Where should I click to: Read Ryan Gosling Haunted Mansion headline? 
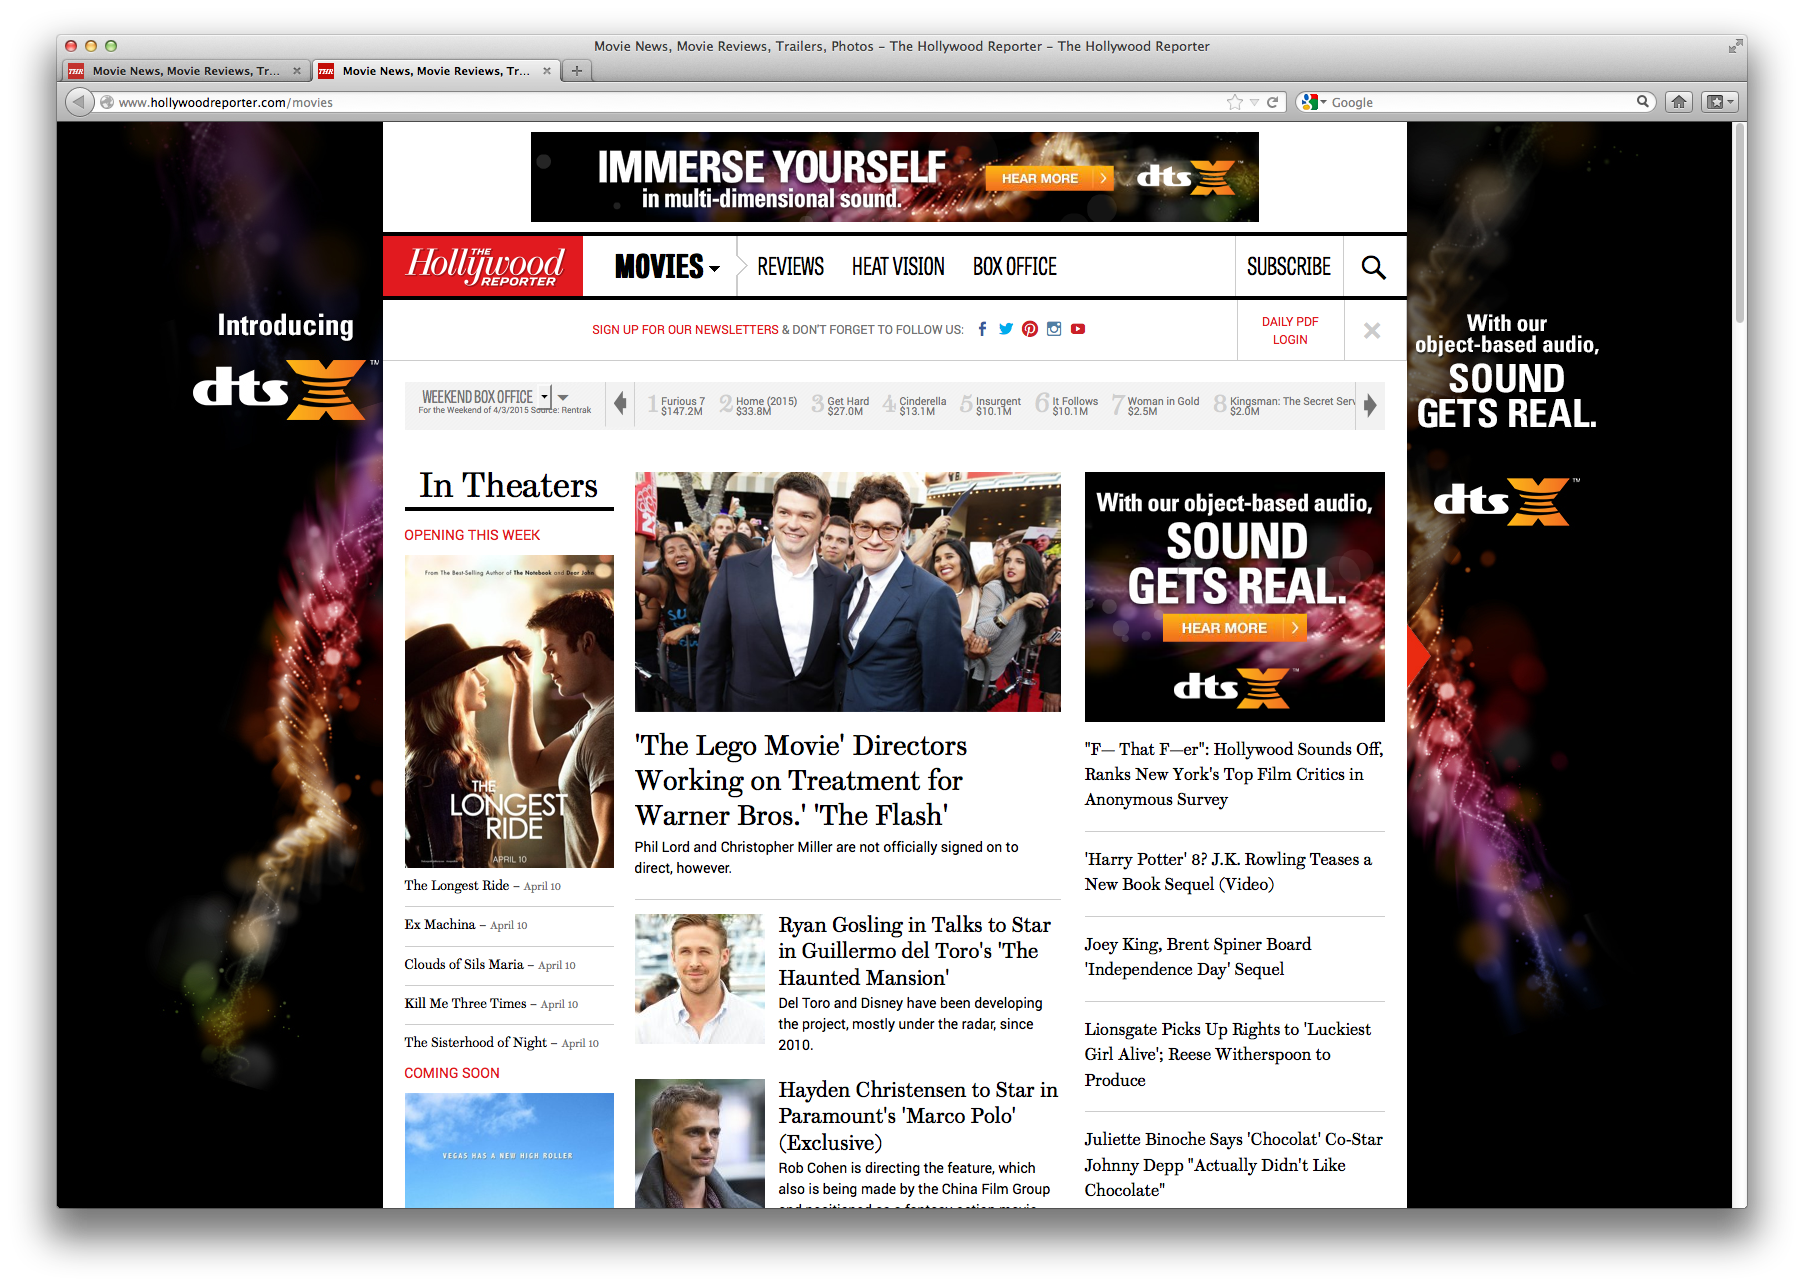(915, 951)
